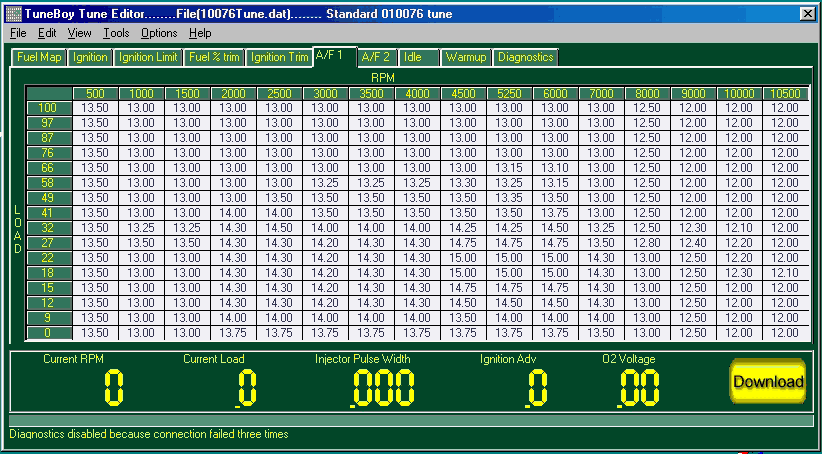Select the 1000 RPM column header
Screen dimensions: 822x454
141,93
